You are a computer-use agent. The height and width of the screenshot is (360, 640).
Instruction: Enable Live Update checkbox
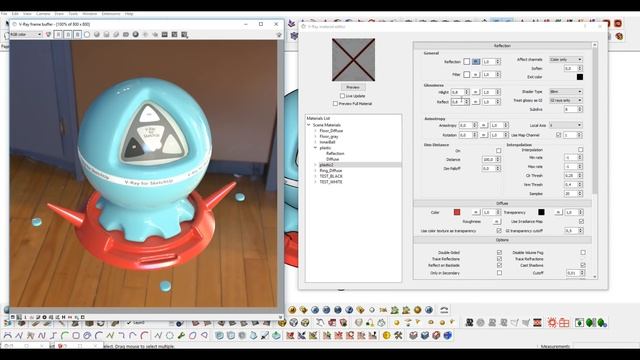point(342,96)
